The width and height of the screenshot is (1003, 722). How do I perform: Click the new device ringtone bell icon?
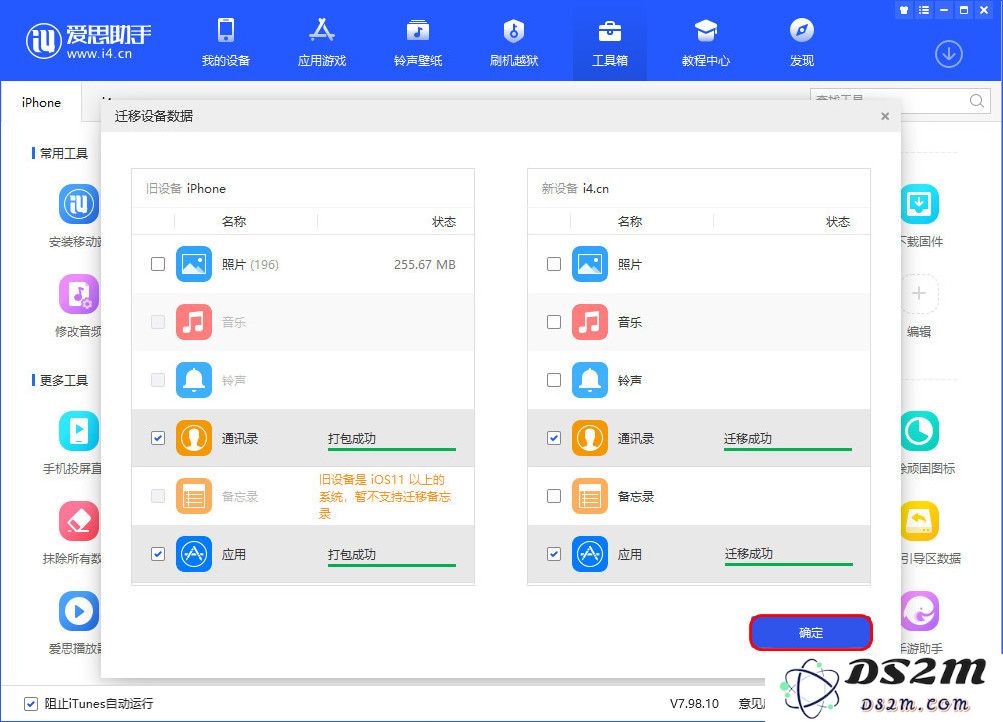(x=590, y=380)
